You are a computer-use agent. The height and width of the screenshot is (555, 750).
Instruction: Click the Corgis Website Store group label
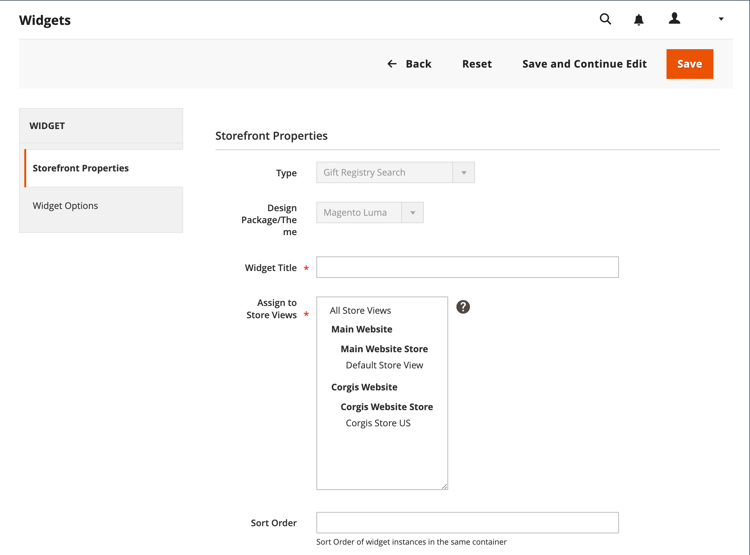(386, 407)
